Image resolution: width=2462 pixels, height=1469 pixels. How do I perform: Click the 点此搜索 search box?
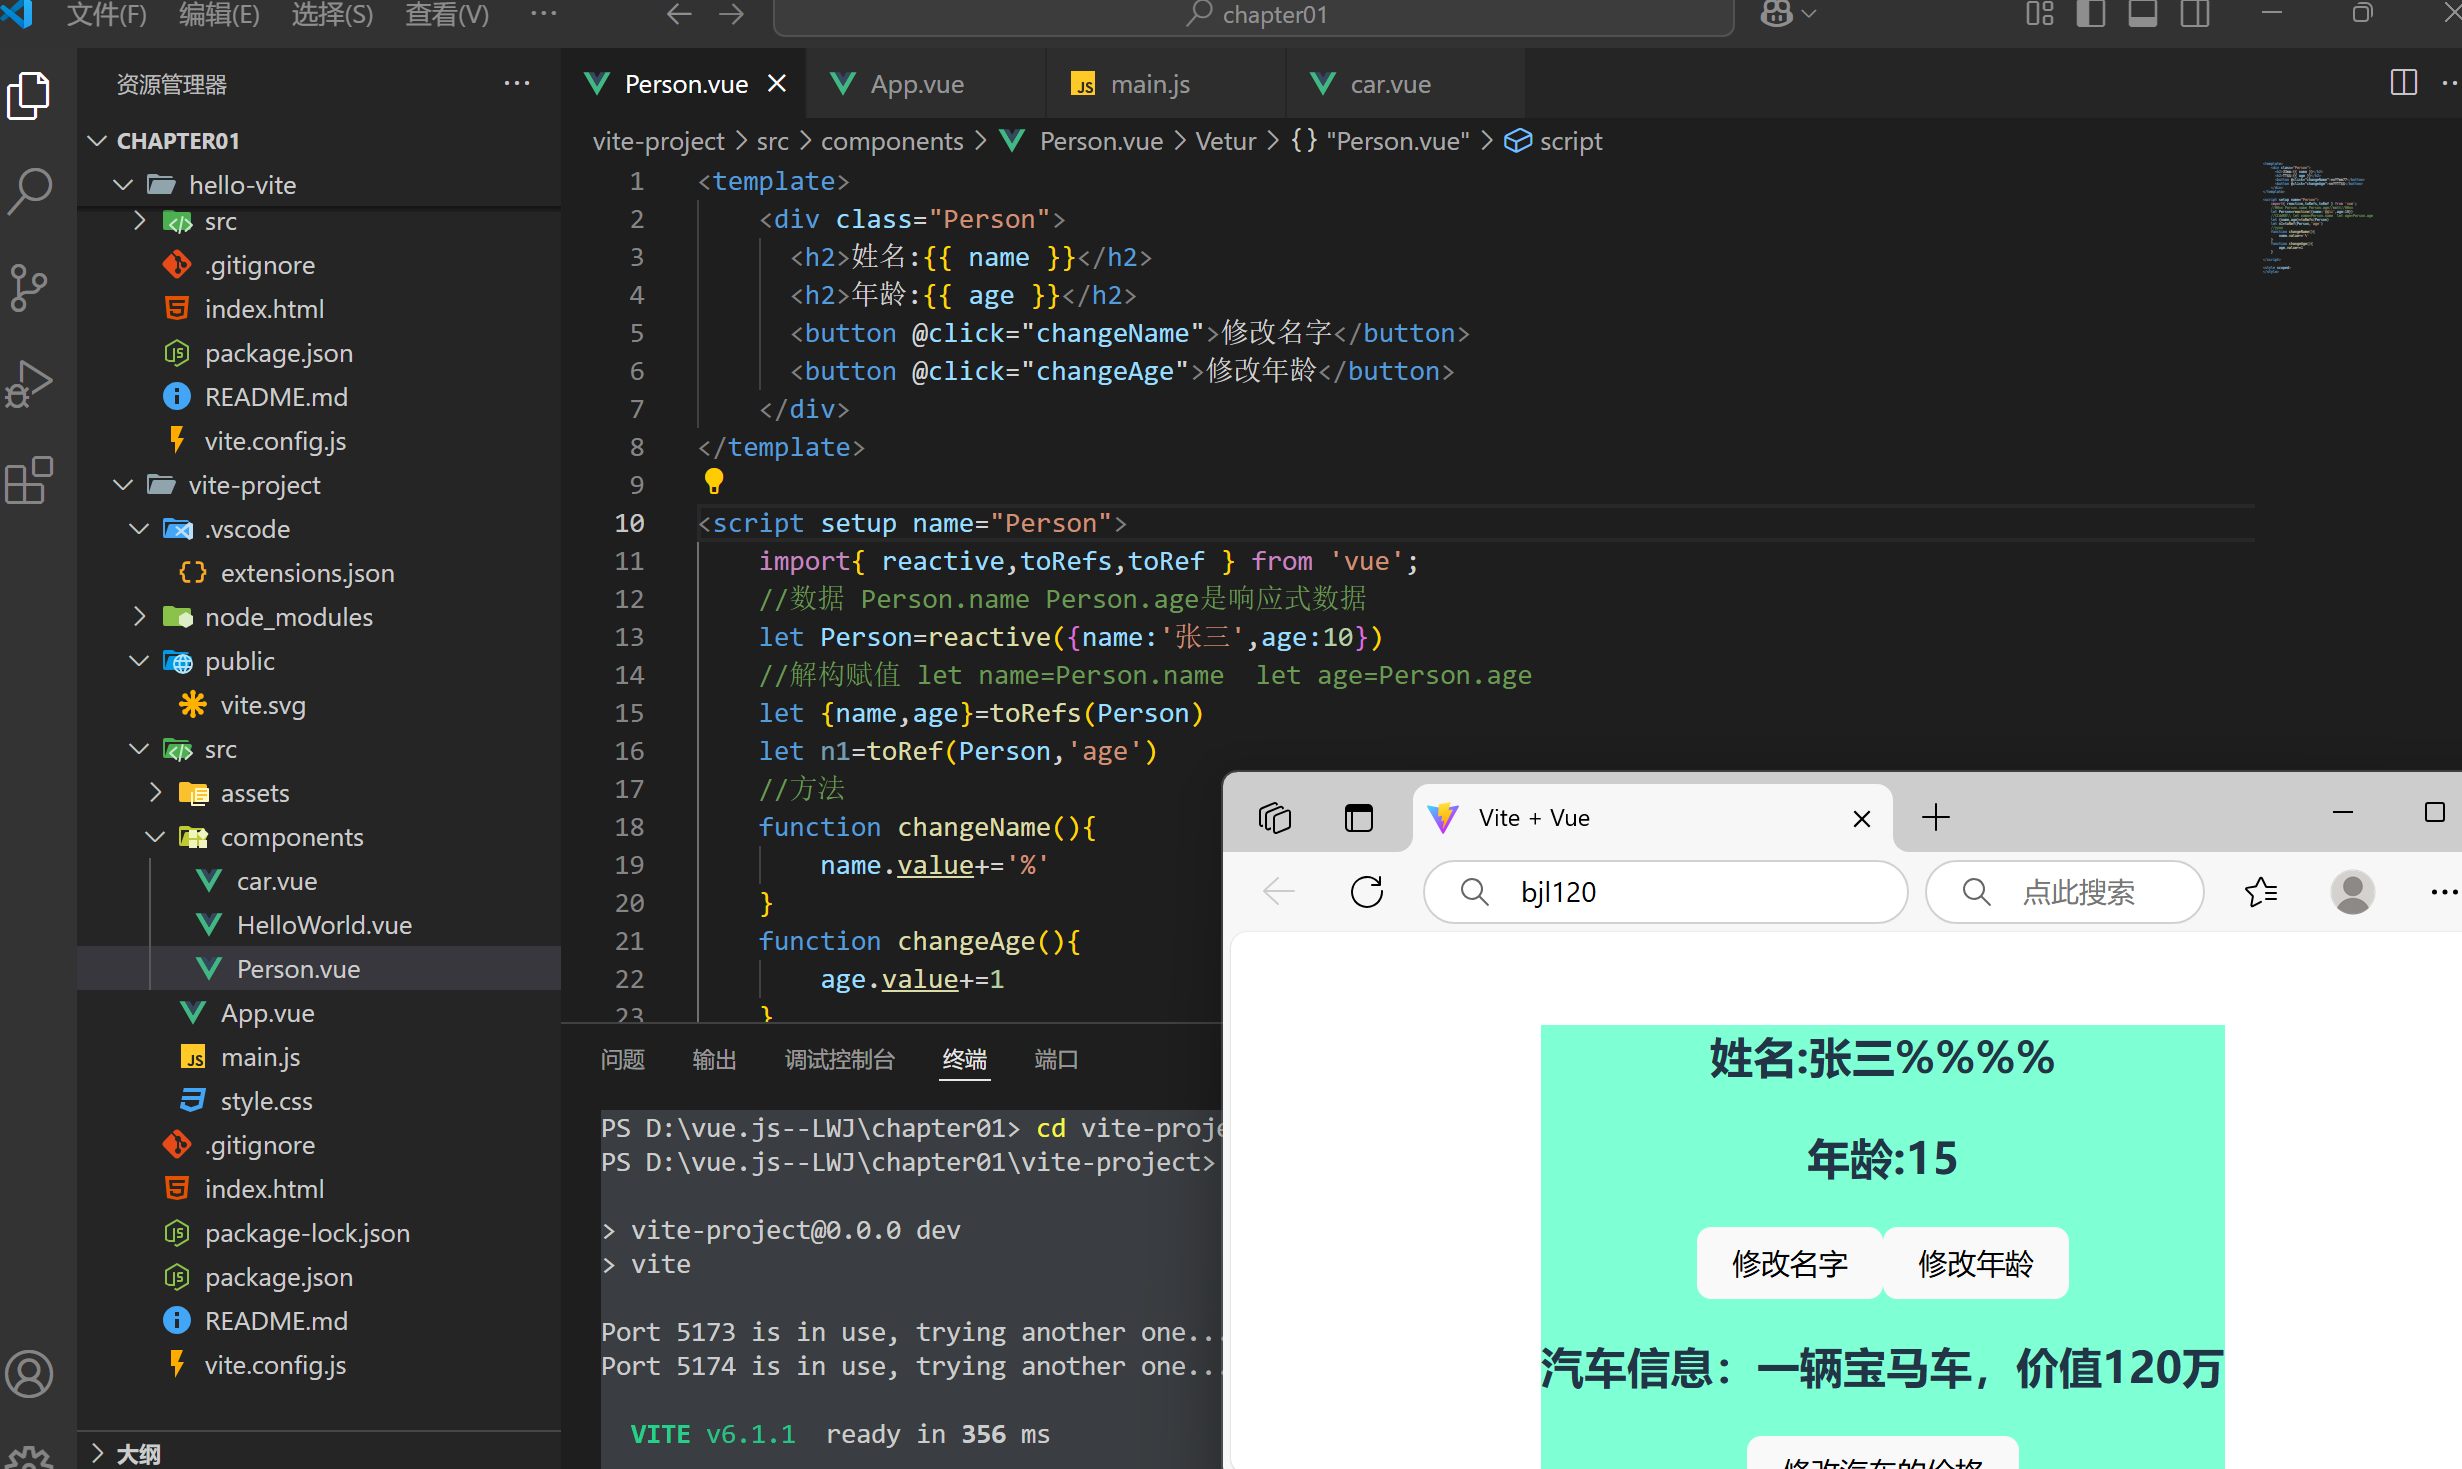click(2064, 891)
